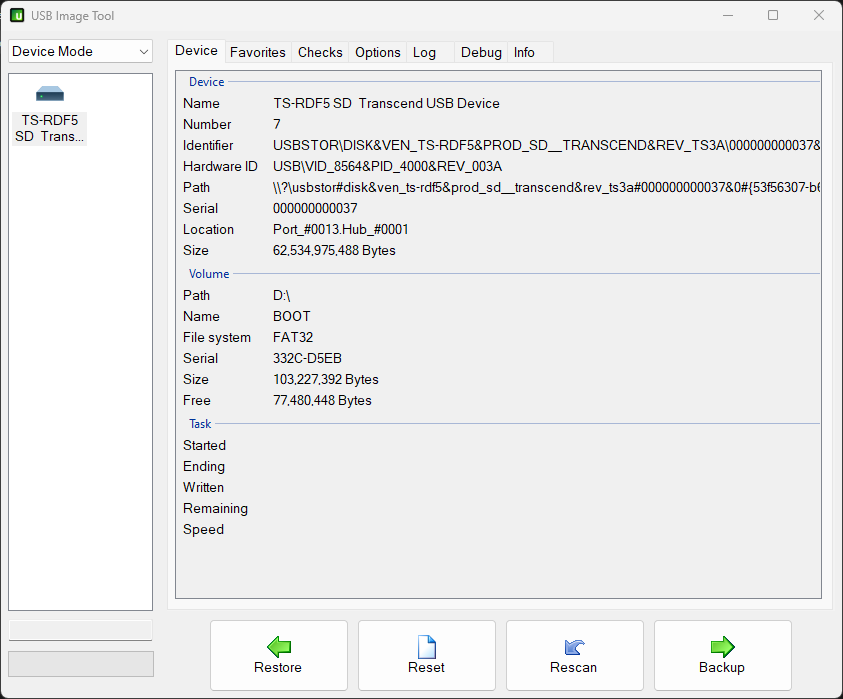Click device serial 000000000037

click(315, 208)
